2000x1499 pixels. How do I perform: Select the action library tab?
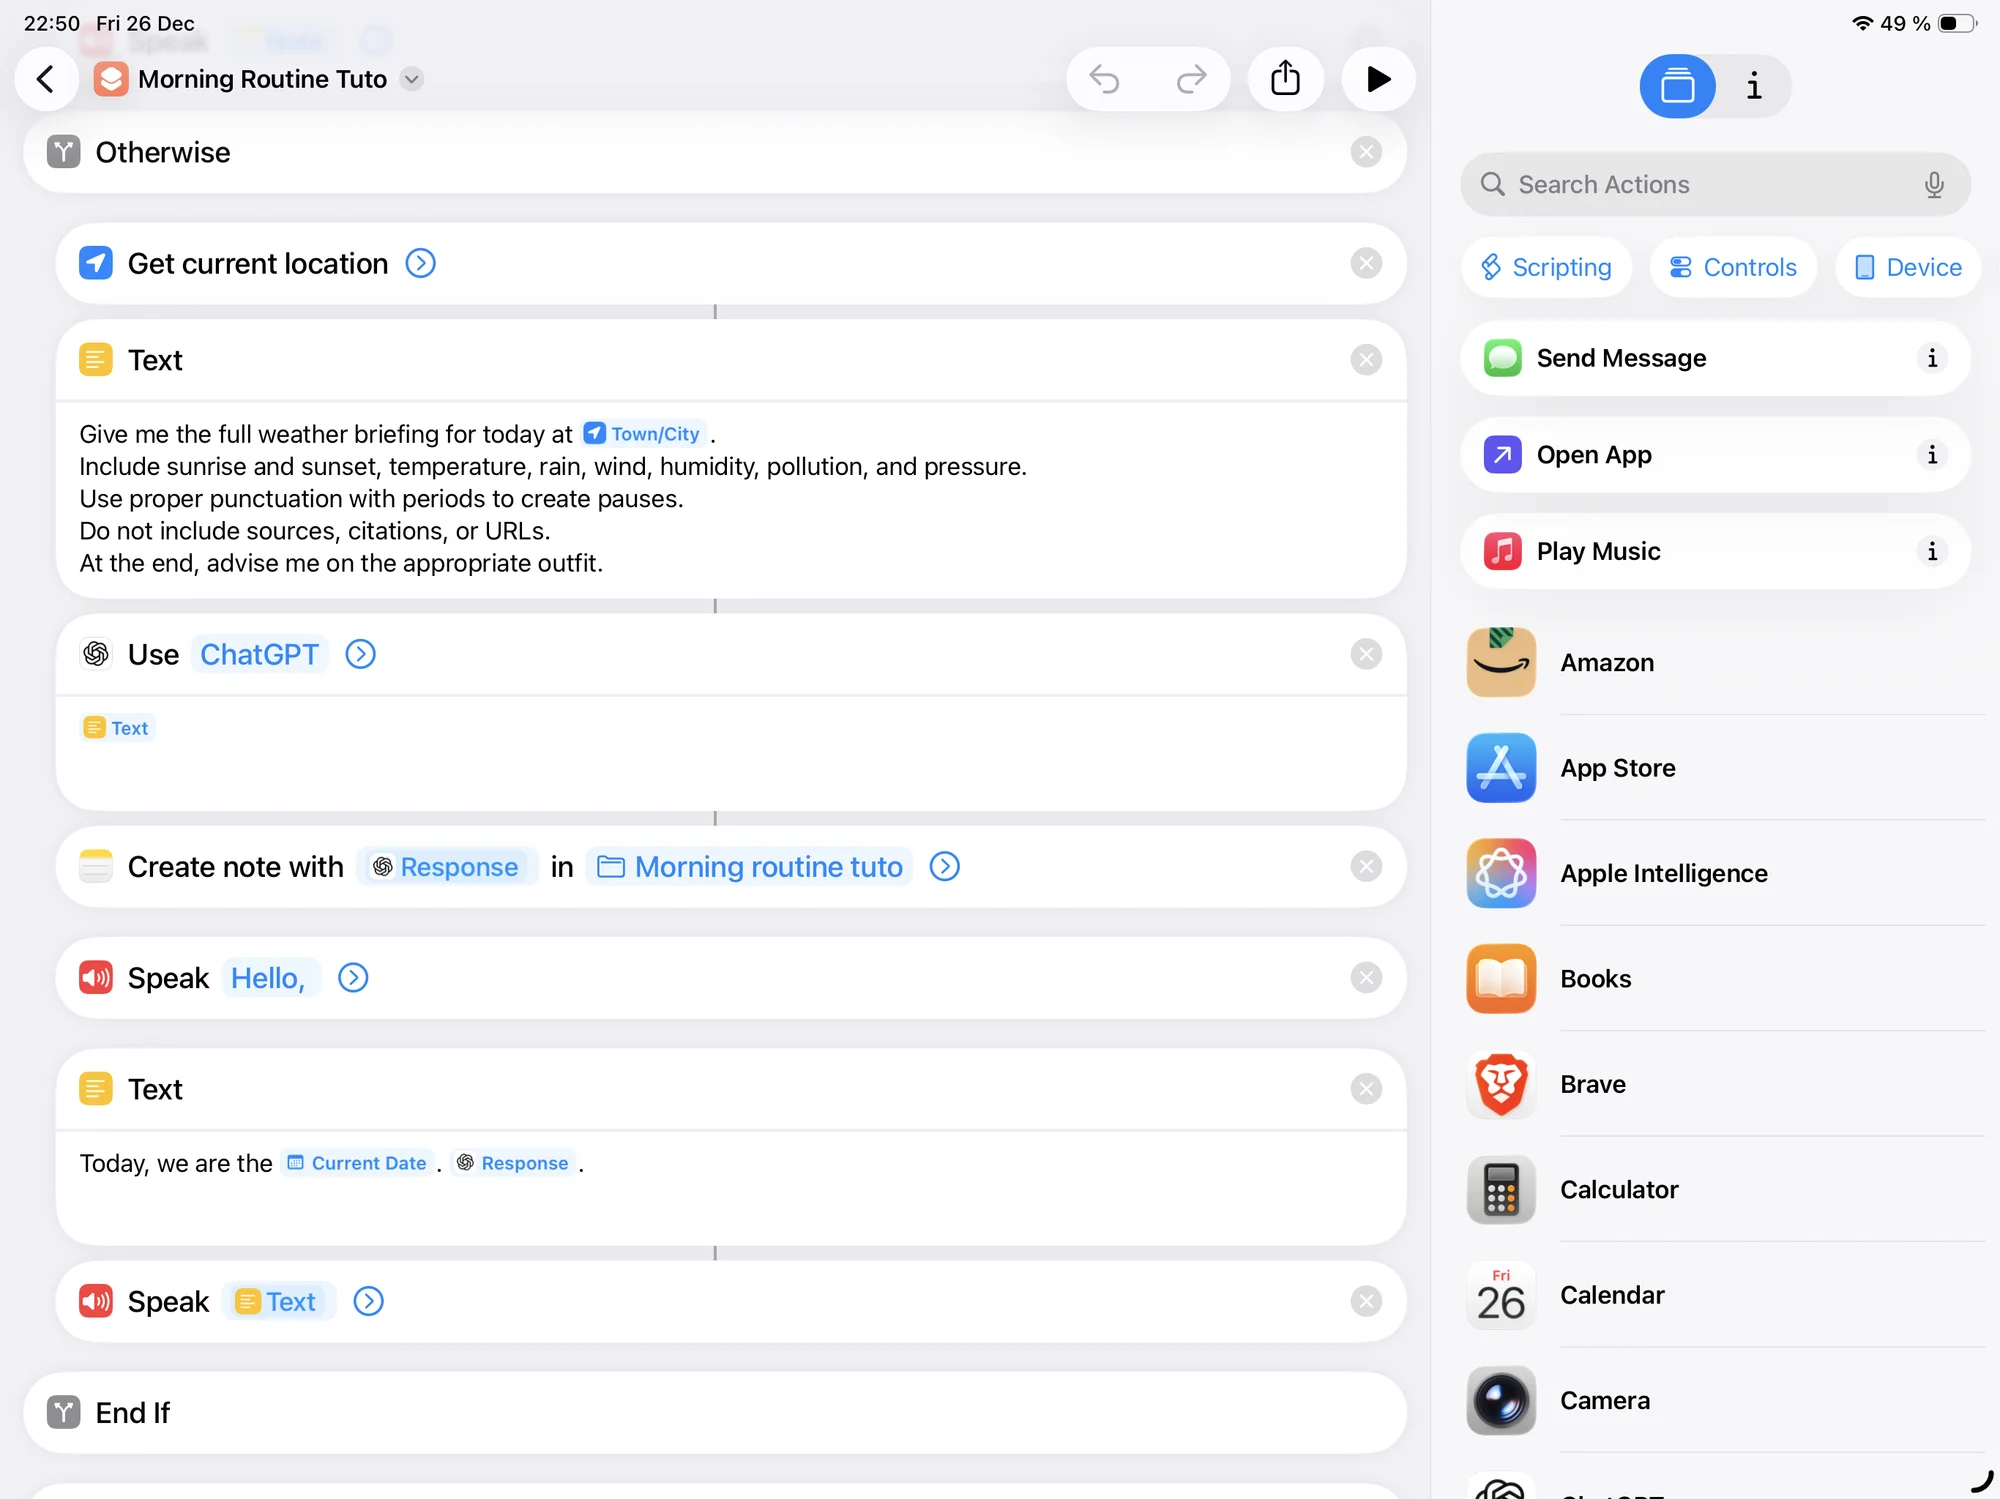click(x=1677, y=86)
